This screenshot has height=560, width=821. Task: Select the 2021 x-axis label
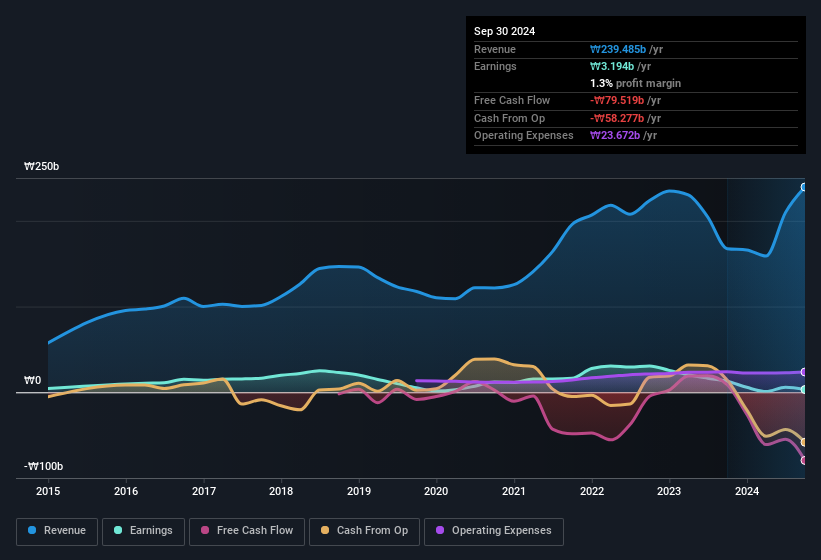pos(514,491)
